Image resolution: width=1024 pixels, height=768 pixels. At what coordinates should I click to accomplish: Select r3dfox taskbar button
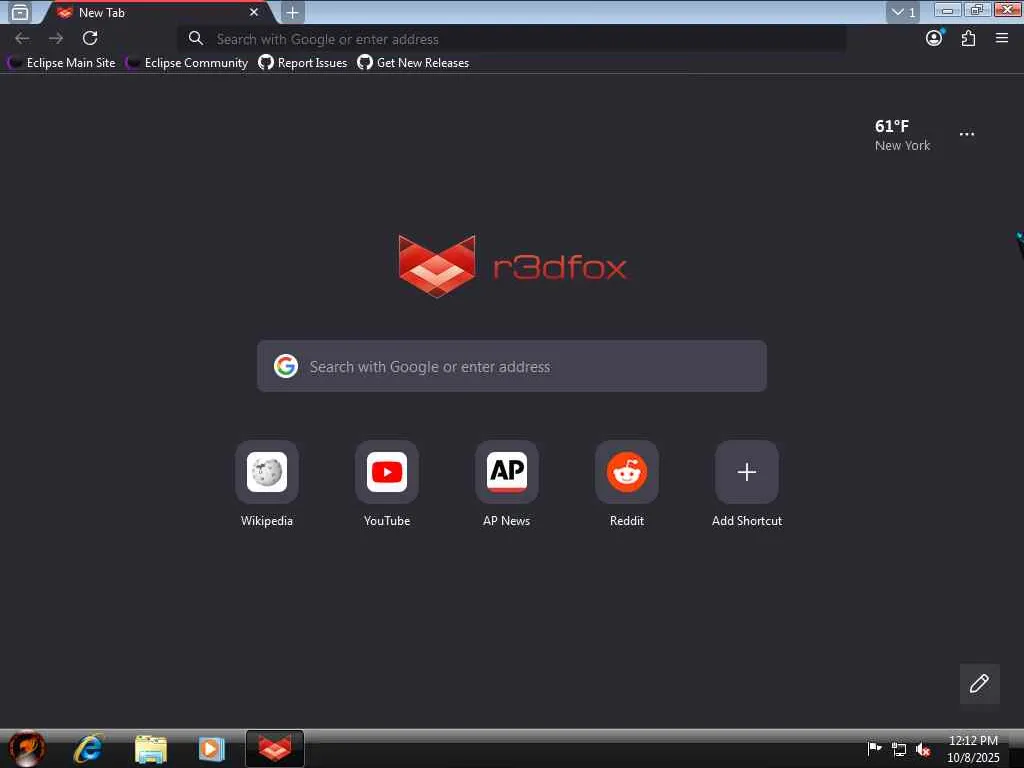pos(274,748)
